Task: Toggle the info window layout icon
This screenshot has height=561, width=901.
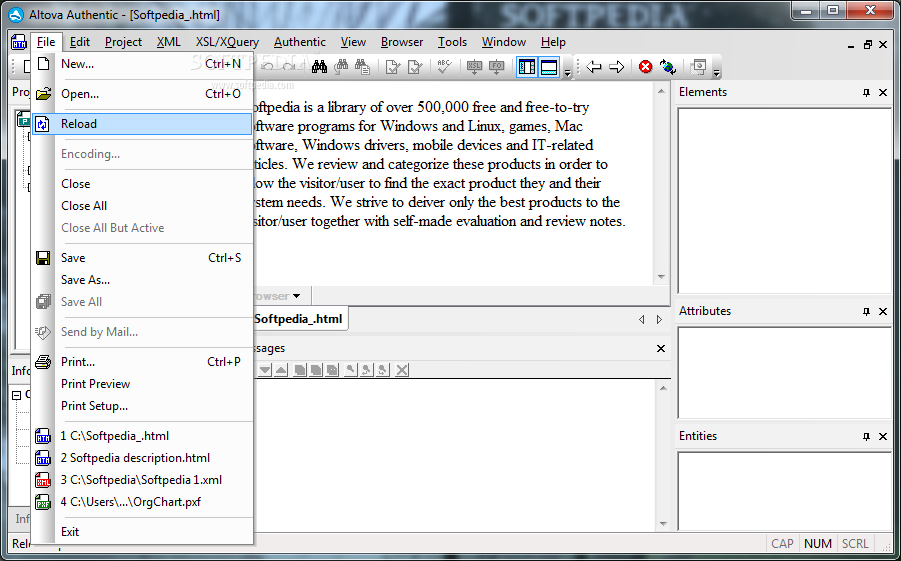Action: (x=549, y=67)
